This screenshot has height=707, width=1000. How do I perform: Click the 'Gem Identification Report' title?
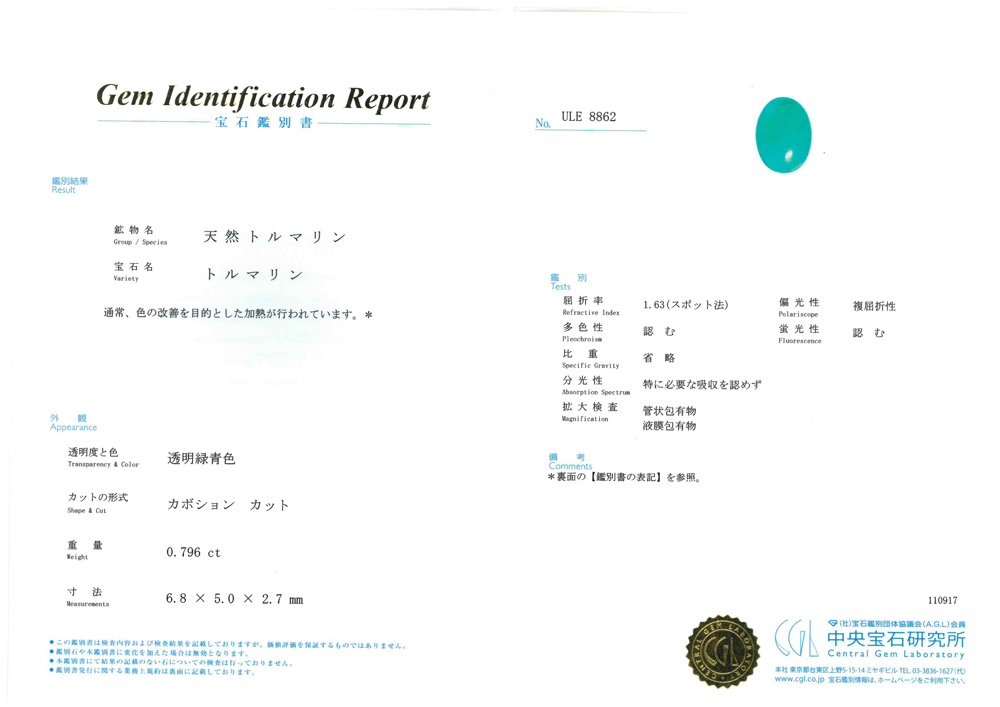(263, 98)
